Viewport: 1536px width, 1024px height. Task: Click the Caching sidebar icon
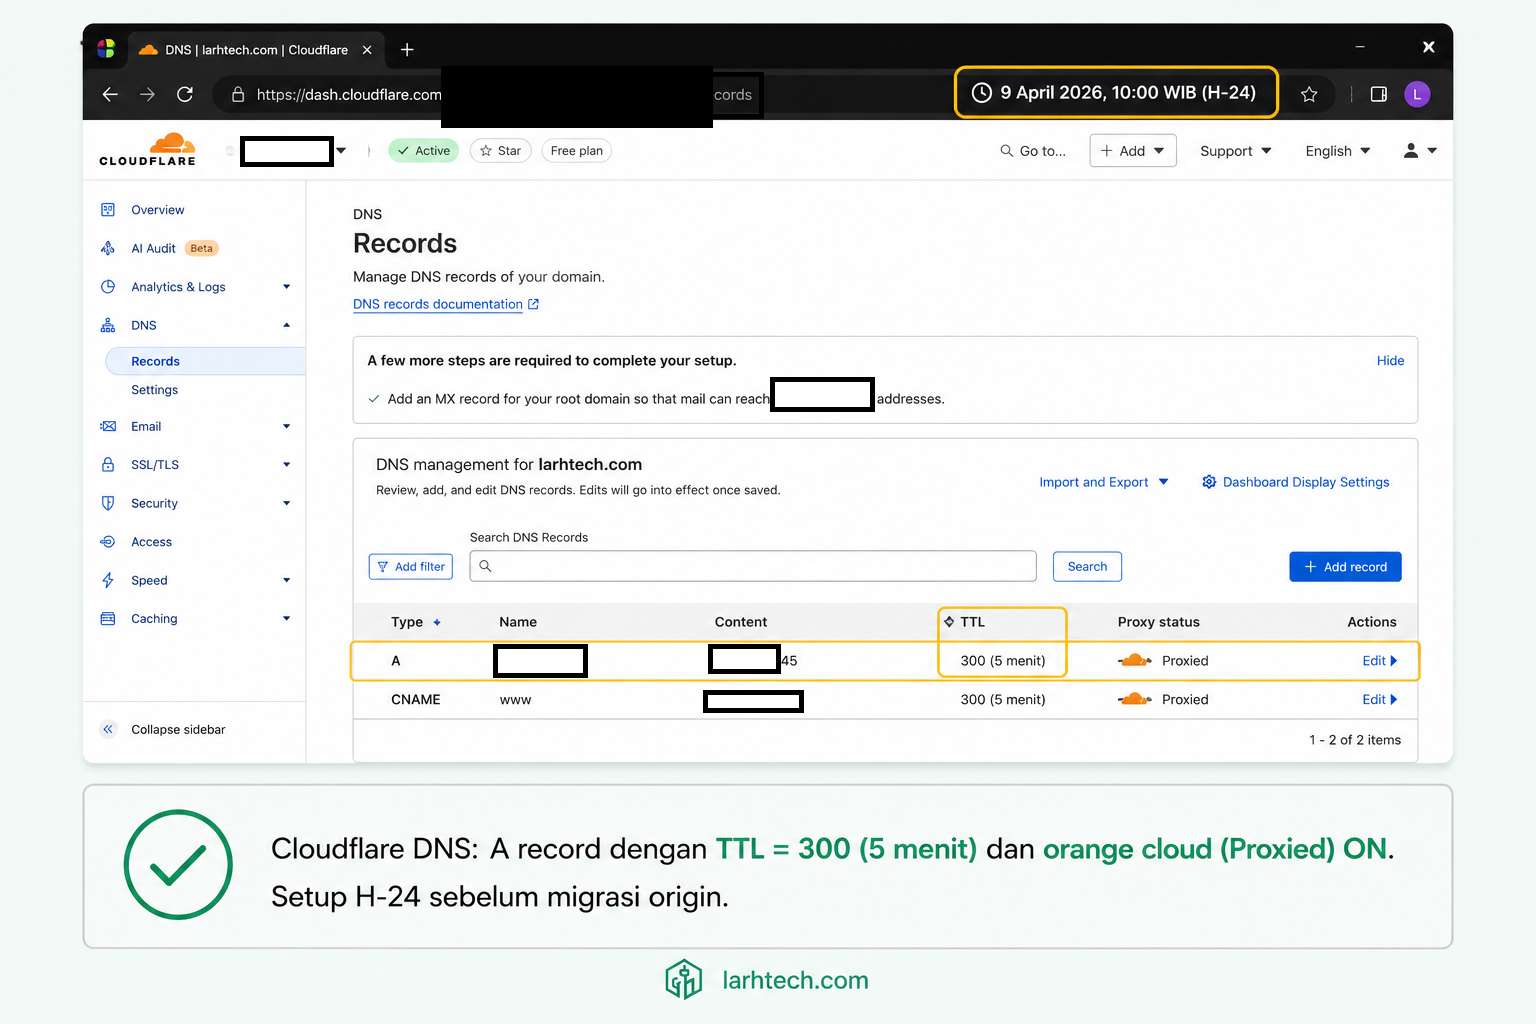(108, 619)
